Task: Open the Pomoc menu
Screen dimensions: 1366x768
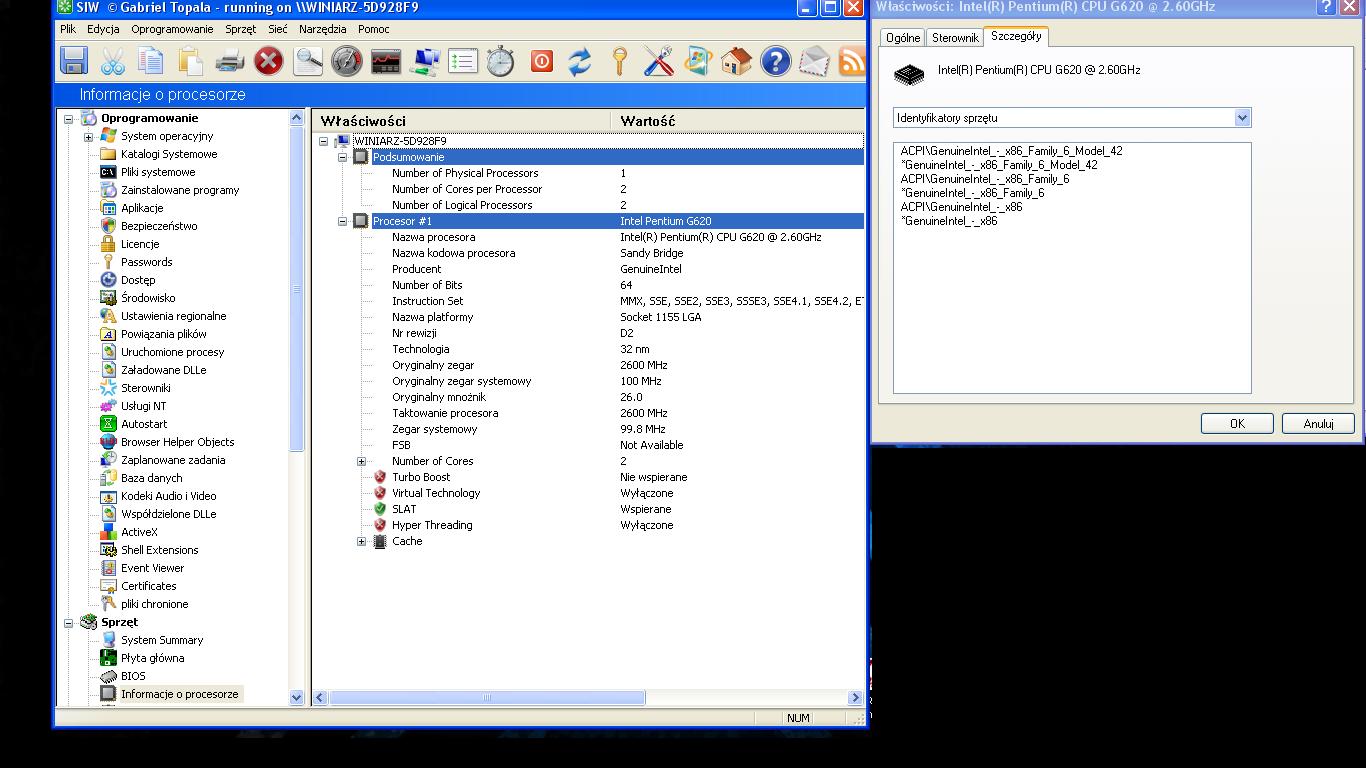Action: point(374,29)
